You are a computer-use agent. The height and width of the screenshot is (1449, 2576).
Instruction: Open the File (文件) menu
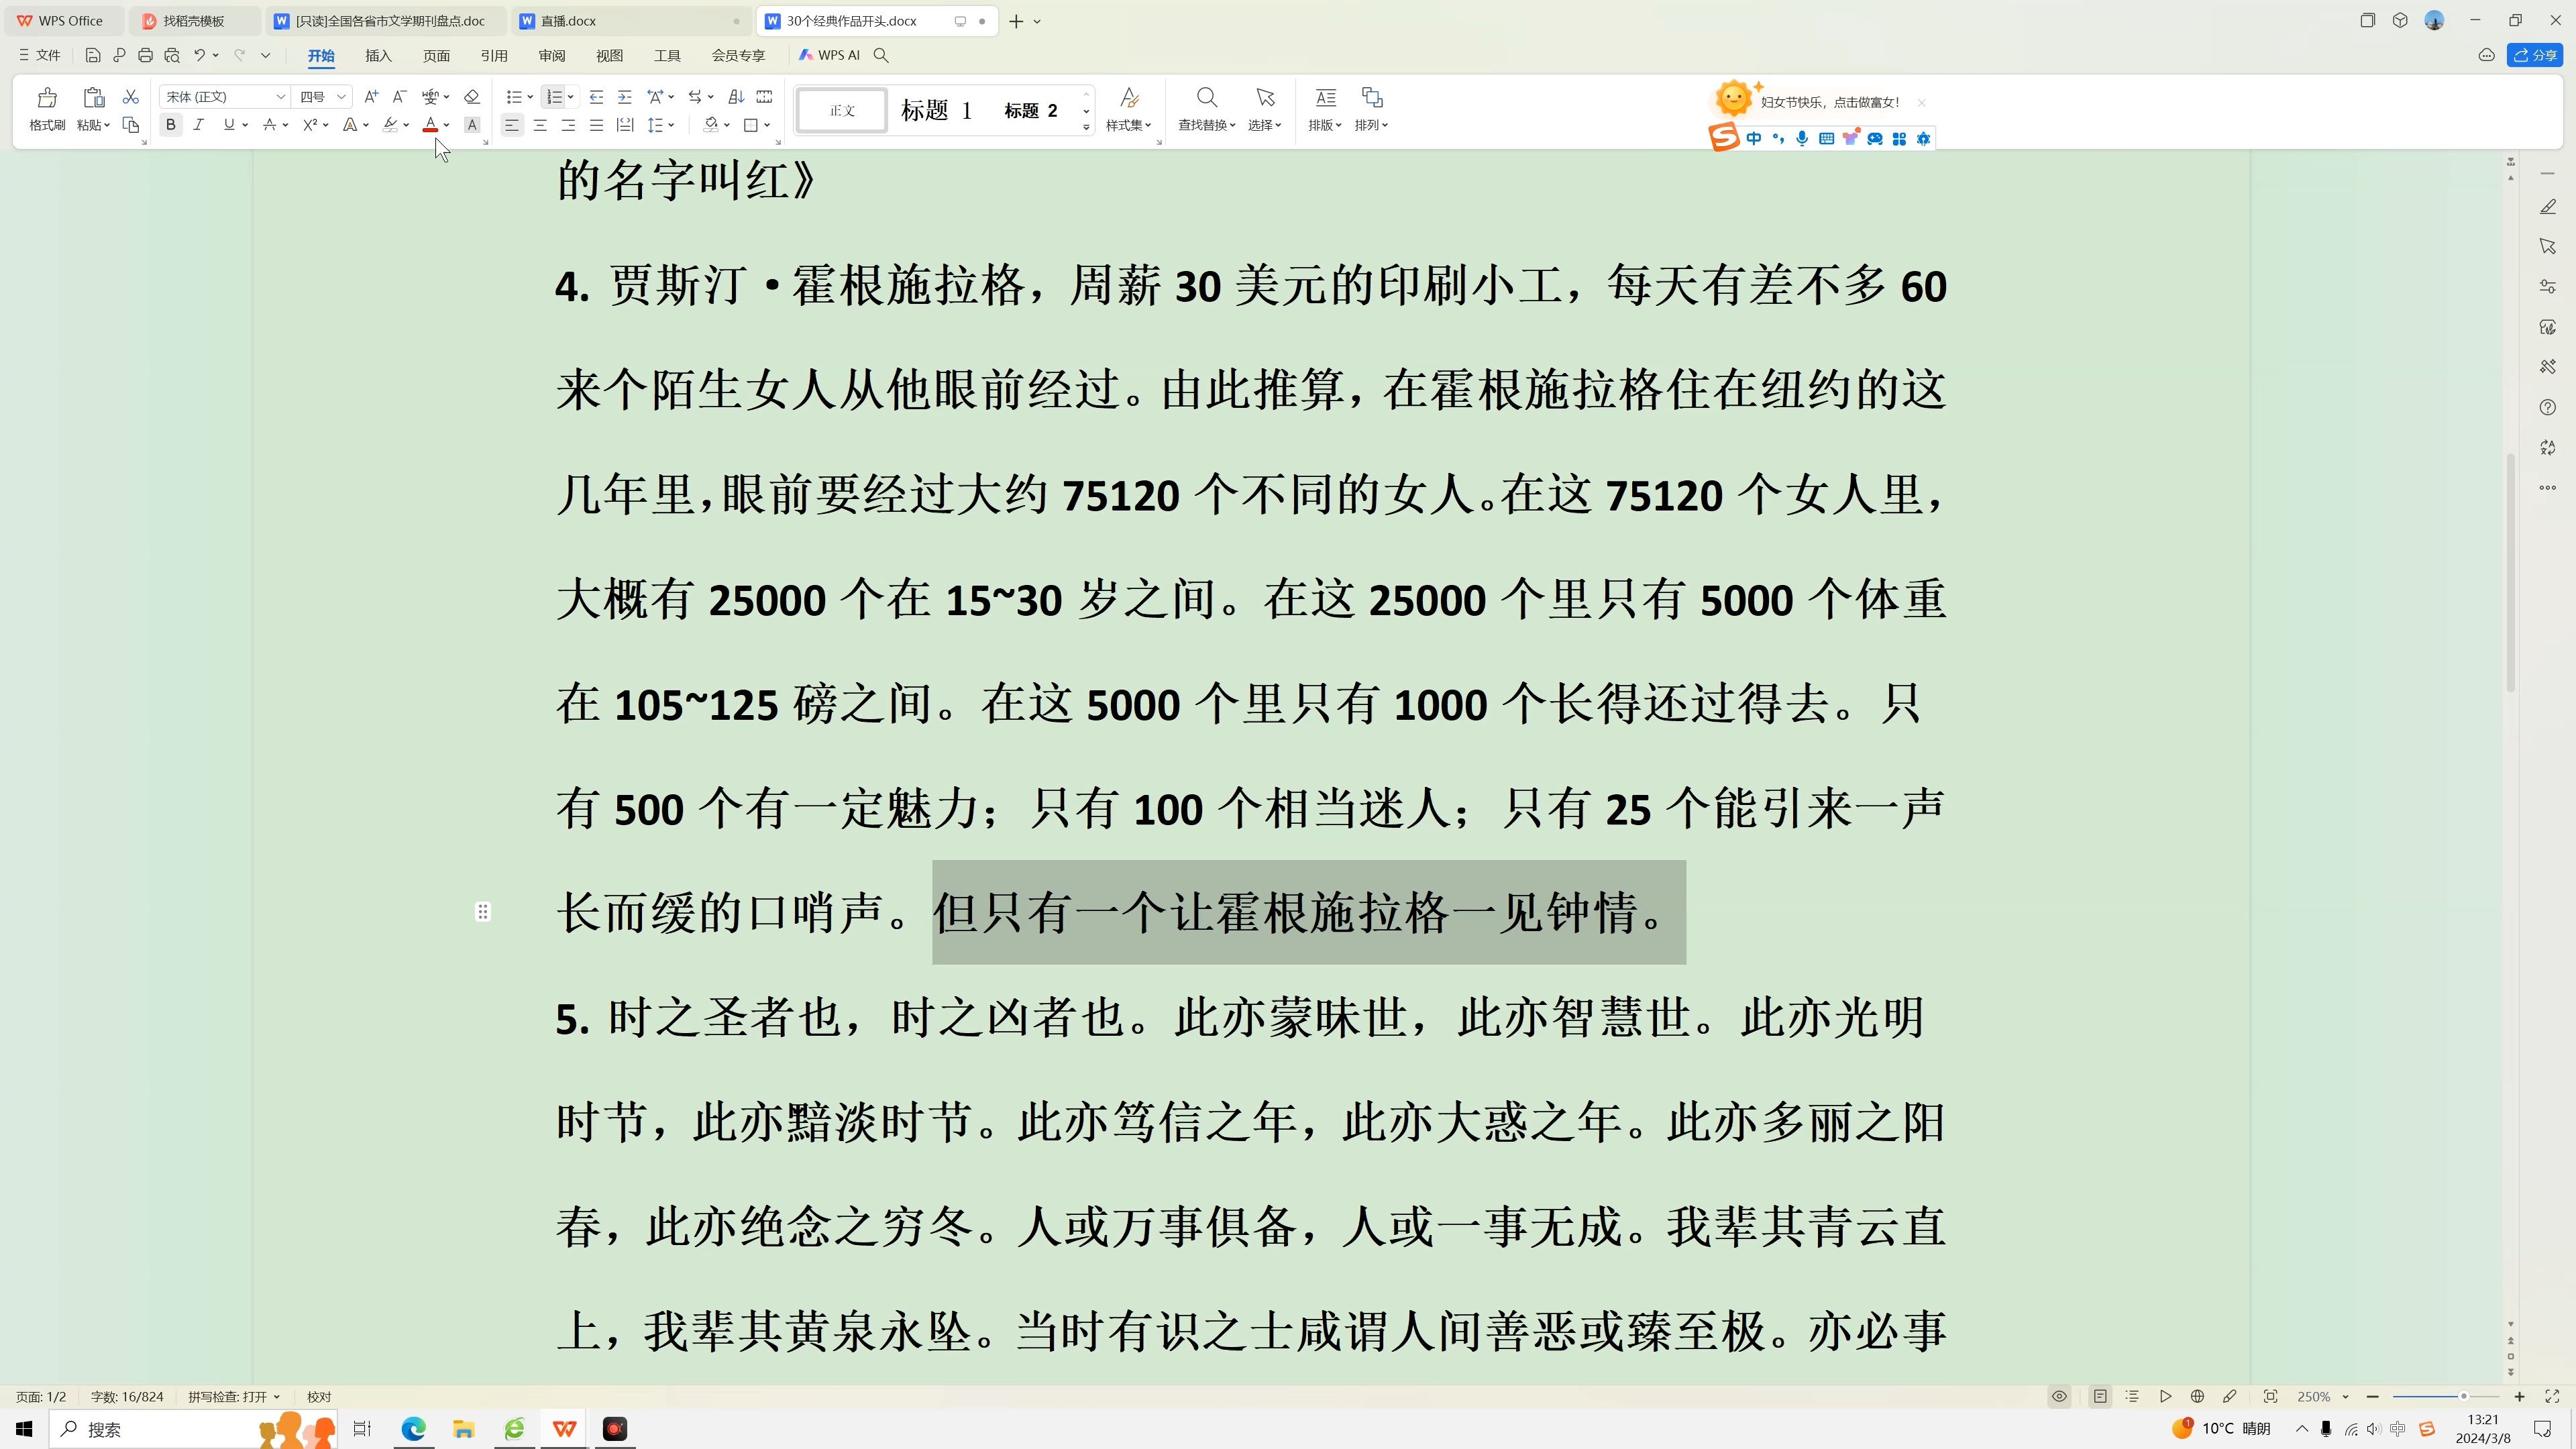click(x=40, y=55)
